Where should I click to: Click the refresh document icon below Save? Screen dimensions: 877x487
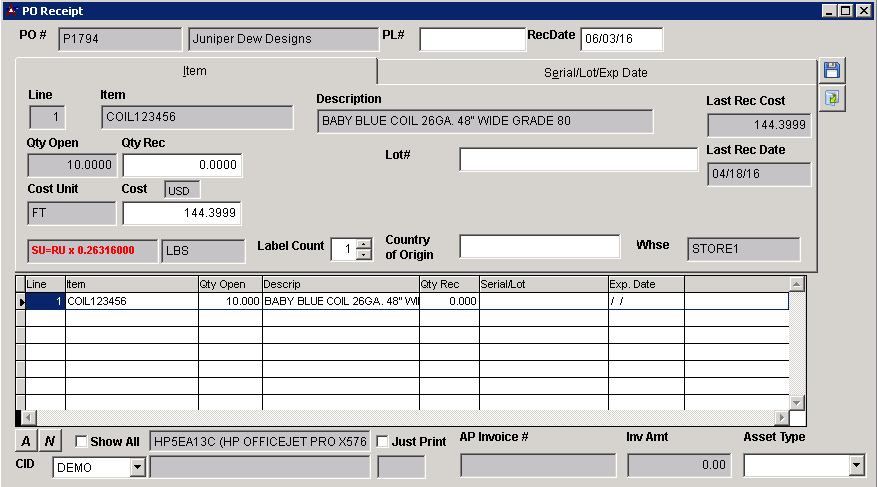coord(832,98)
